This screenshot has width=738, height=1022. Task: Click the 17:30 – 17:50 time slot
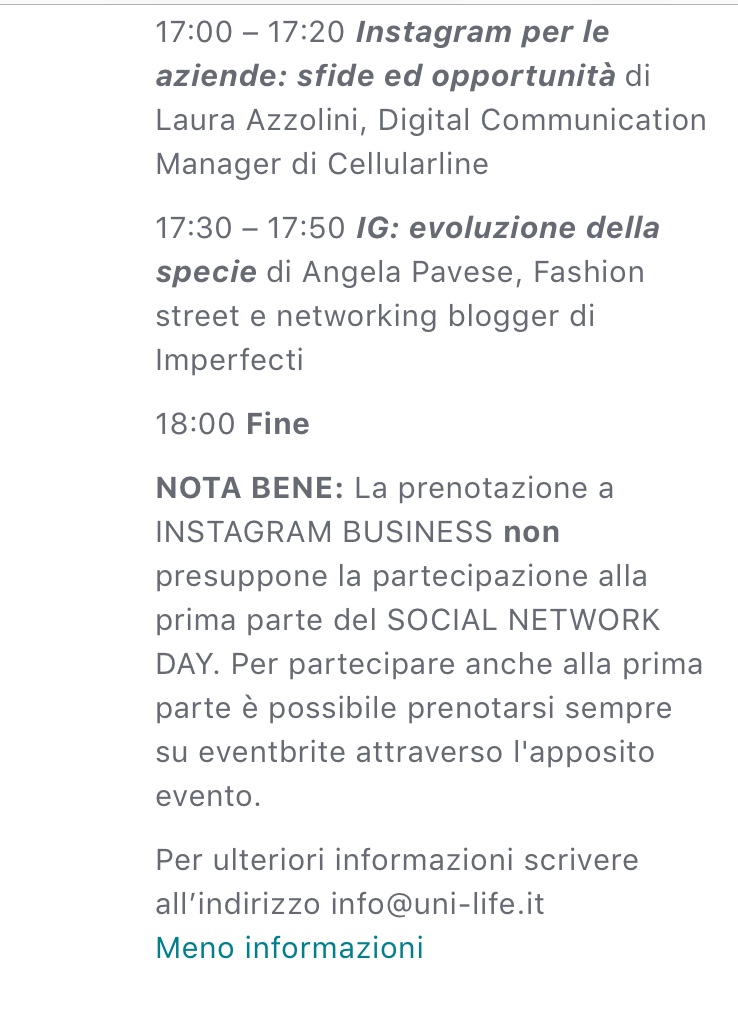tap(250, 229)
